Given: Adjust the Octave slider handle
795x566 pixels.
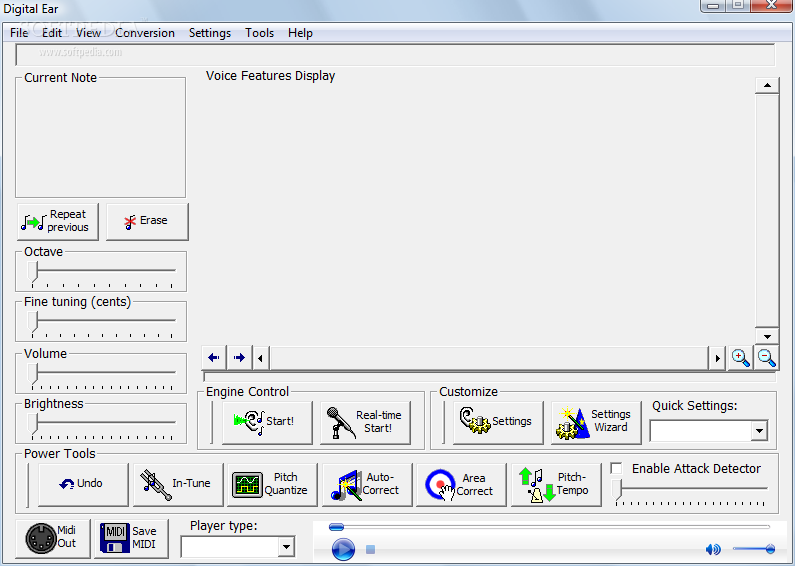Looking at the screenshot, I should pyautogui.click(x=33, y=272).
